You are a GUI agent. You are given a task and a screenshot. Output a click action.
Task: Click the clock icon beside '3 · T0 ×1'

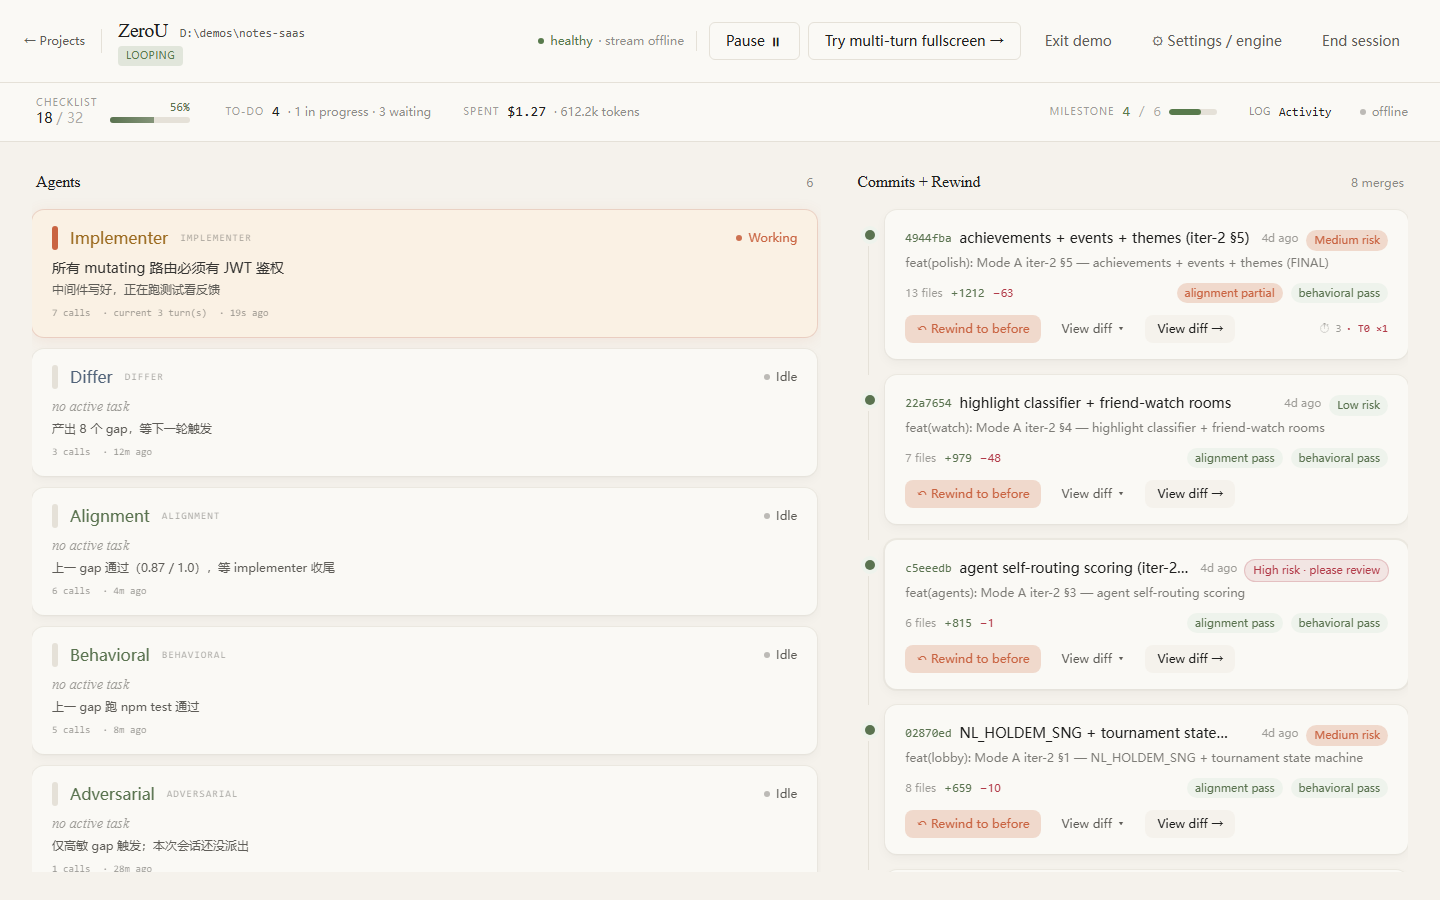[x=1324, y=328]
